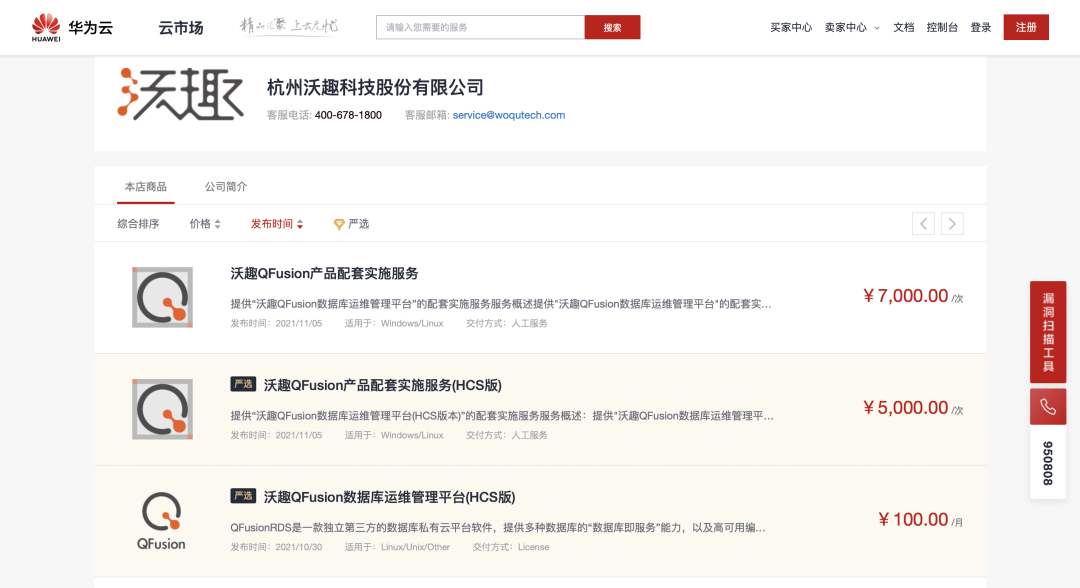Viewport: 1080px width, 588px height.
Task: Open the 文档 documentation link
Action: coord(904,28)
